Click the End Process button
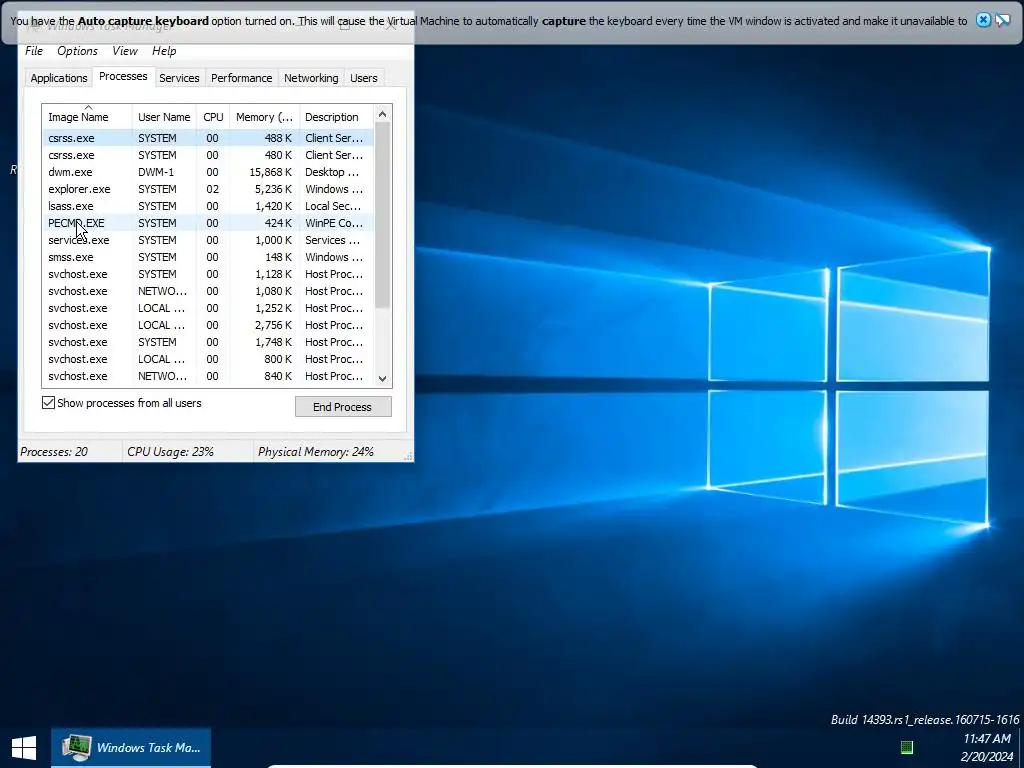Screen dimensions: 1024x768 tap(343, 406)
